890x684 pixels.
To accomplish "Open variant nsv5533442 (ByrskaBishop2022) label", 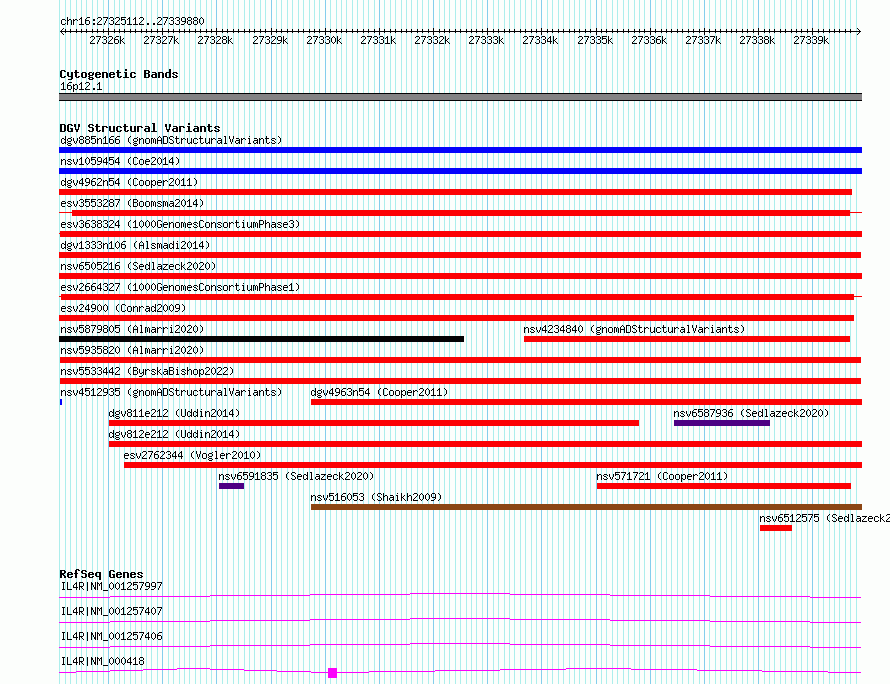I will 147,371.
